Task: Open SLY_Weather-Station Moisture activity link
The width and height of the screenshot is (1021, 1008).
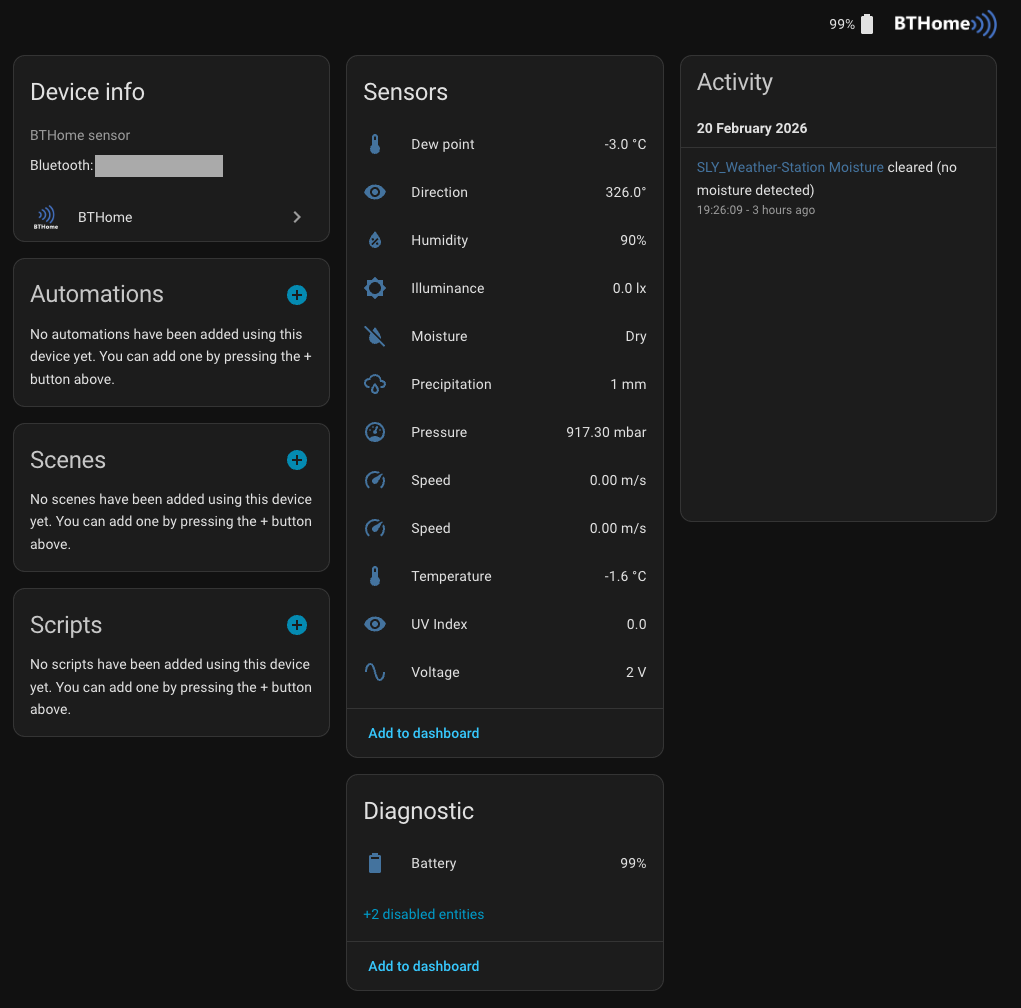Action: point(790,167)
